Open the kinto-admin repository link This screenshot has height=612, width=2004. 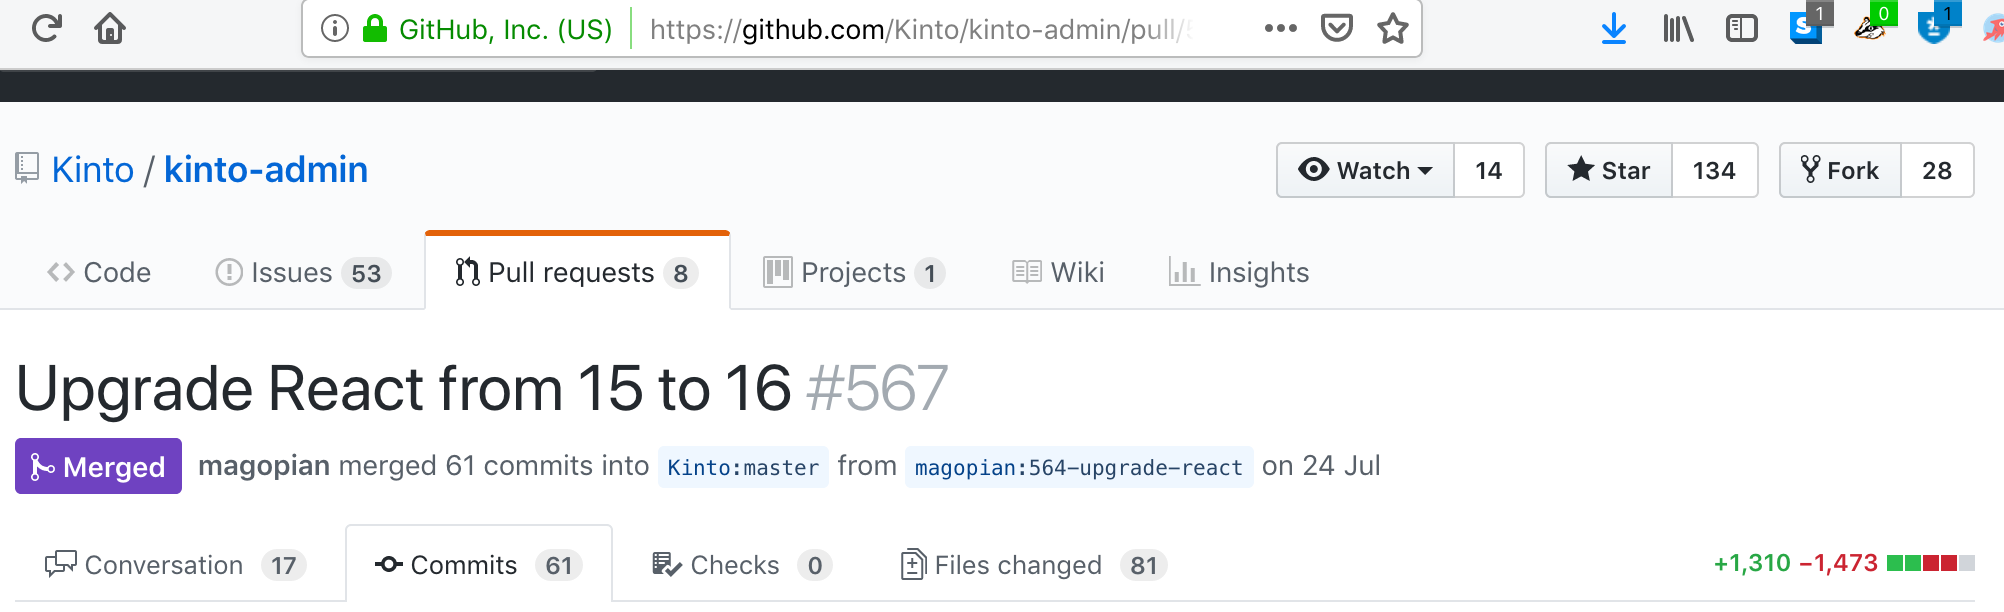tap(266, 170)
